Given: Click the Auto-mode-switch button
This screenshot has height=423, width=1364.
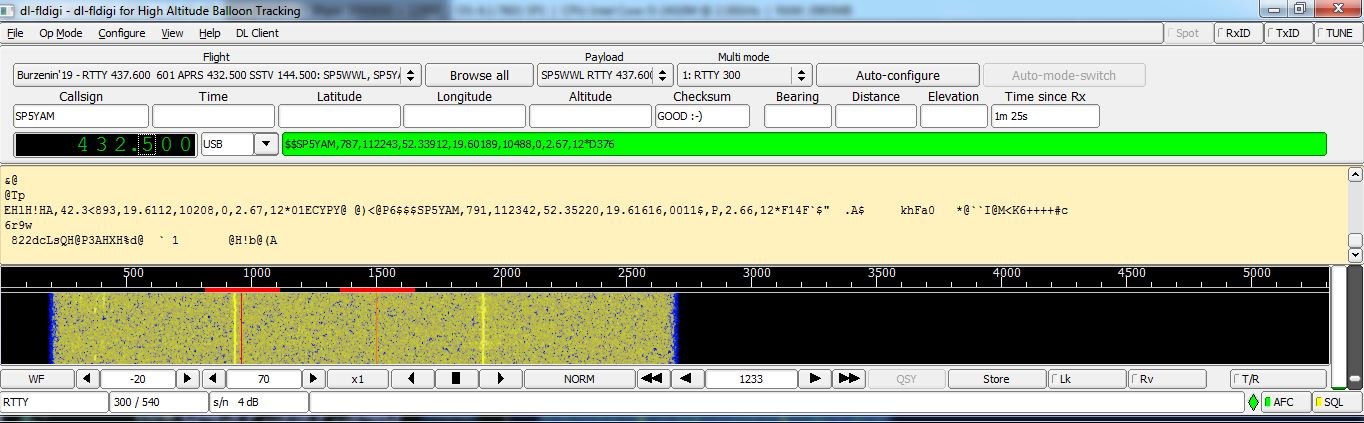Looking at the screenshot, I should pos(1064,75).
